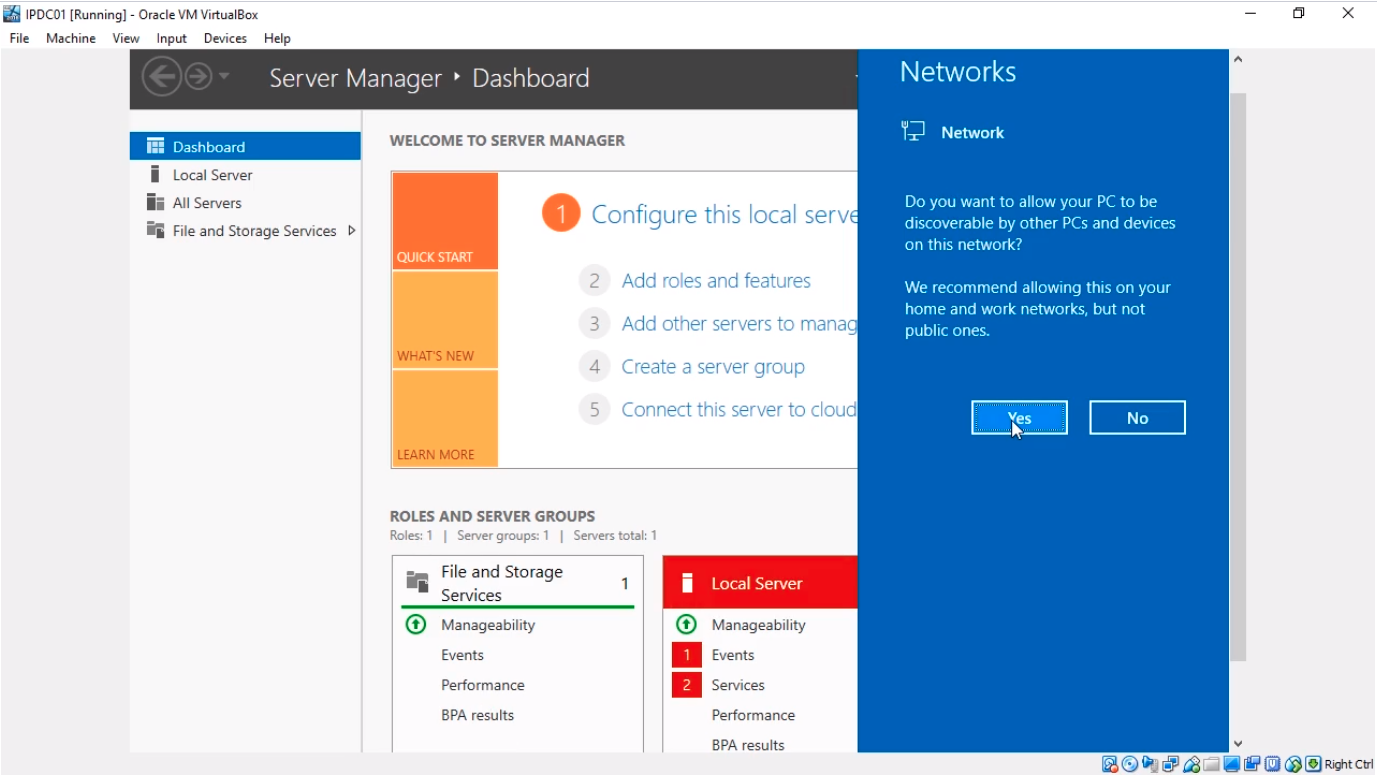This screenshot has height=777, width=1377.
Task: Click the audio status icon
Action: coord(1150,764)
